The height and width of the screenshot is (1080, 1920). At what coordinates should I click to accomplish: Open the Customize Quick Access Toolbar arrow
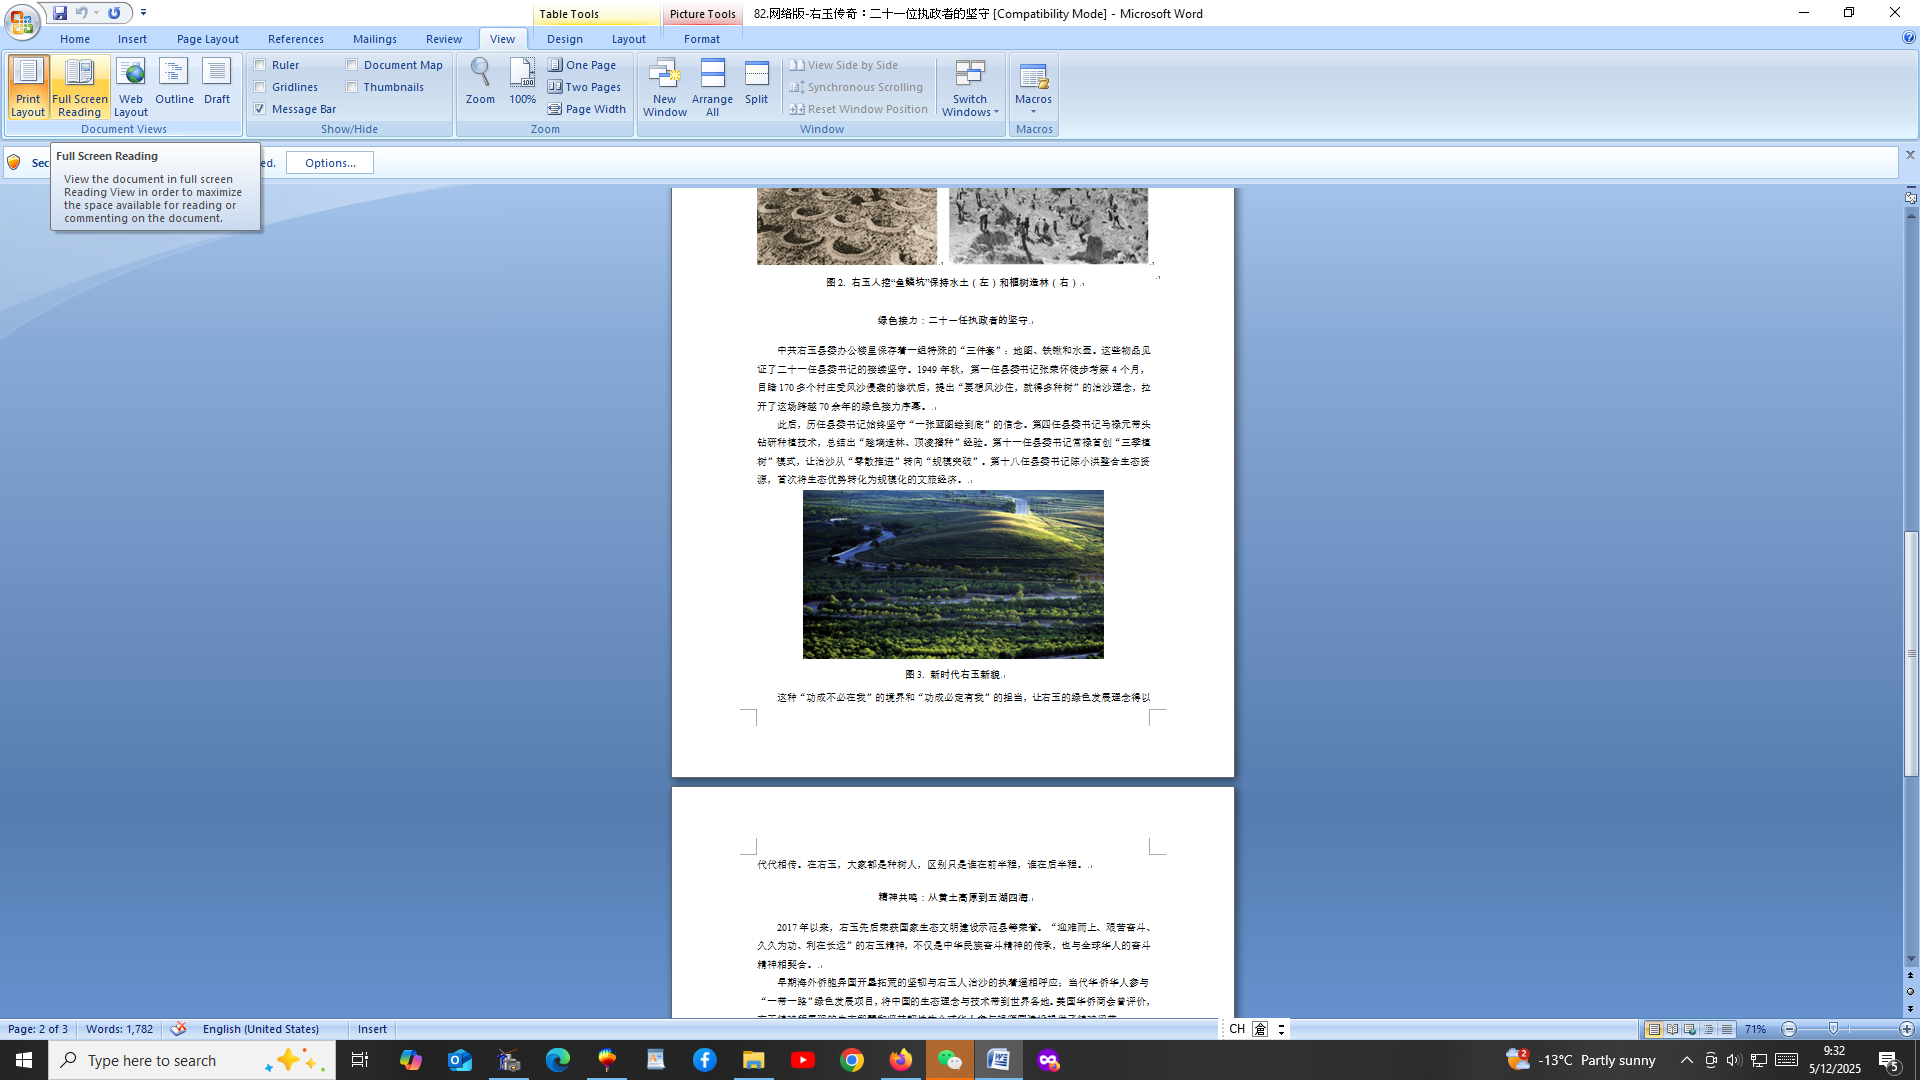tap(144, 13)
